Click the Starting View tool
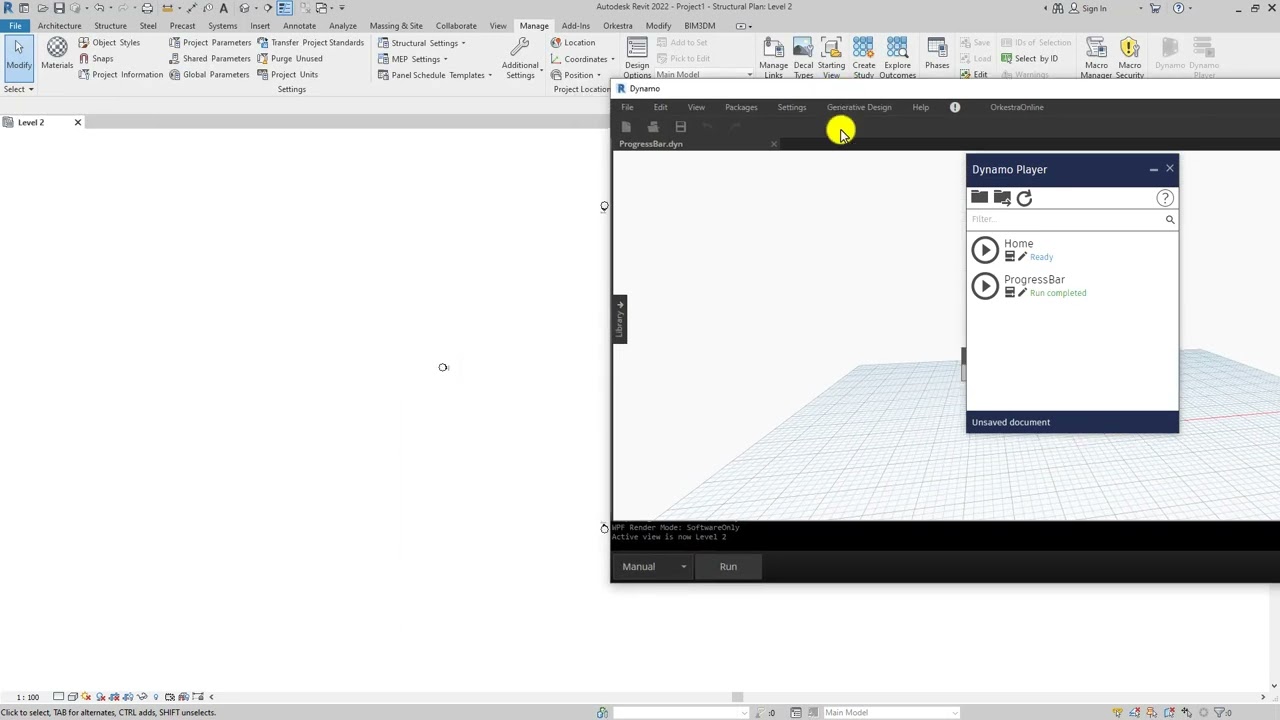The image size is (1280, 720). click(x=831, y=58)
